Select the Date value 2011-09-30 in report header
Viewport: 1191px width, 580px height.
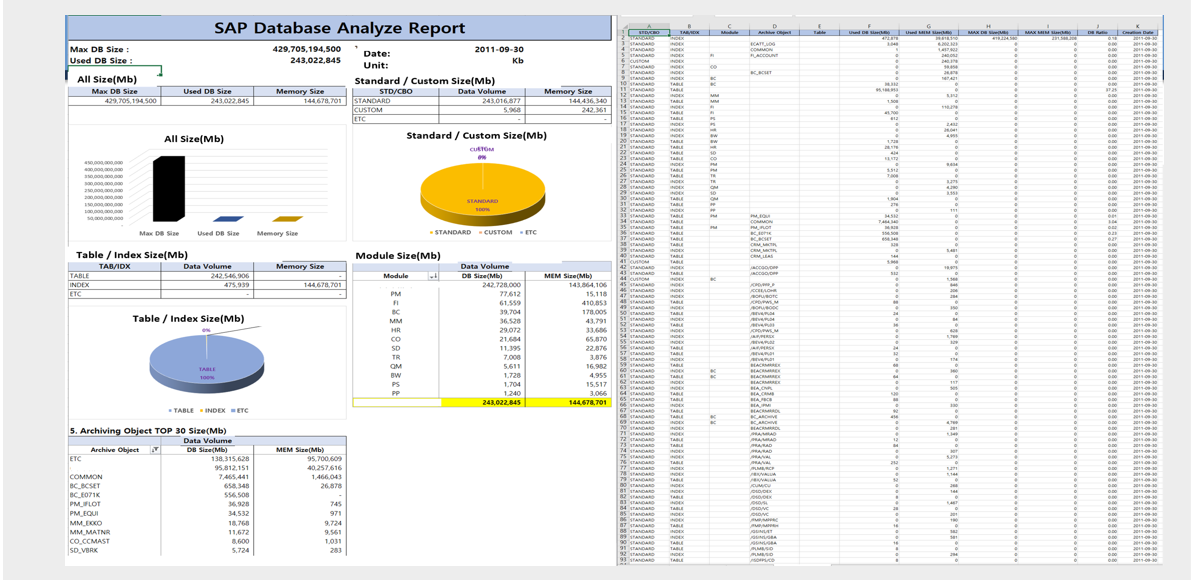tap(498, 49)
